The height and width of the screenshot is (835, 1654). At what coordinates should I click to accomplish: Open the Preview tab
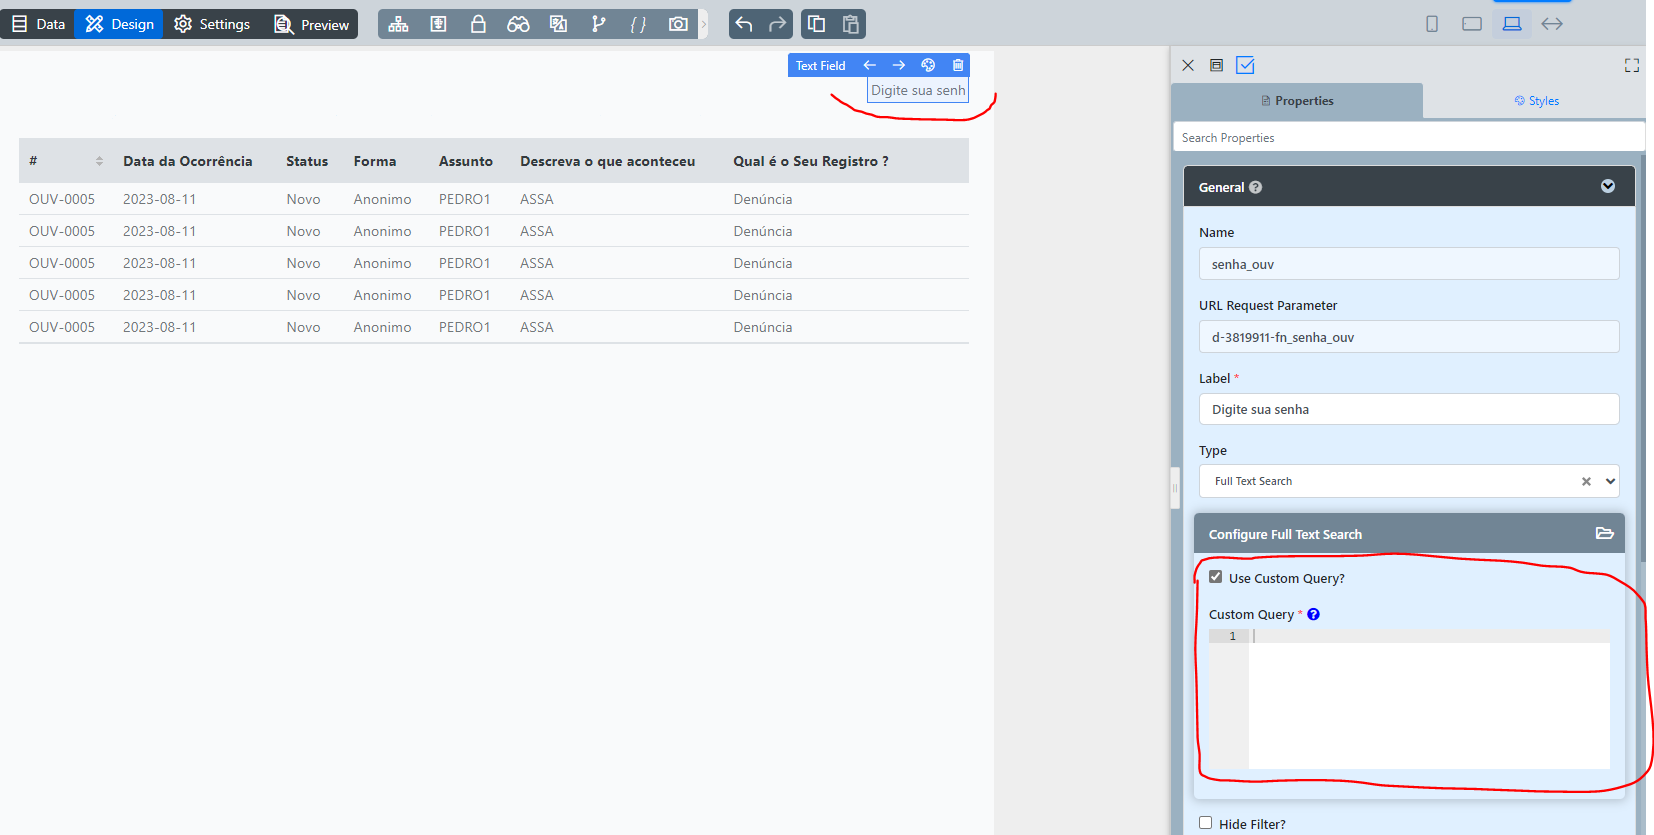(x=312, y=24)
